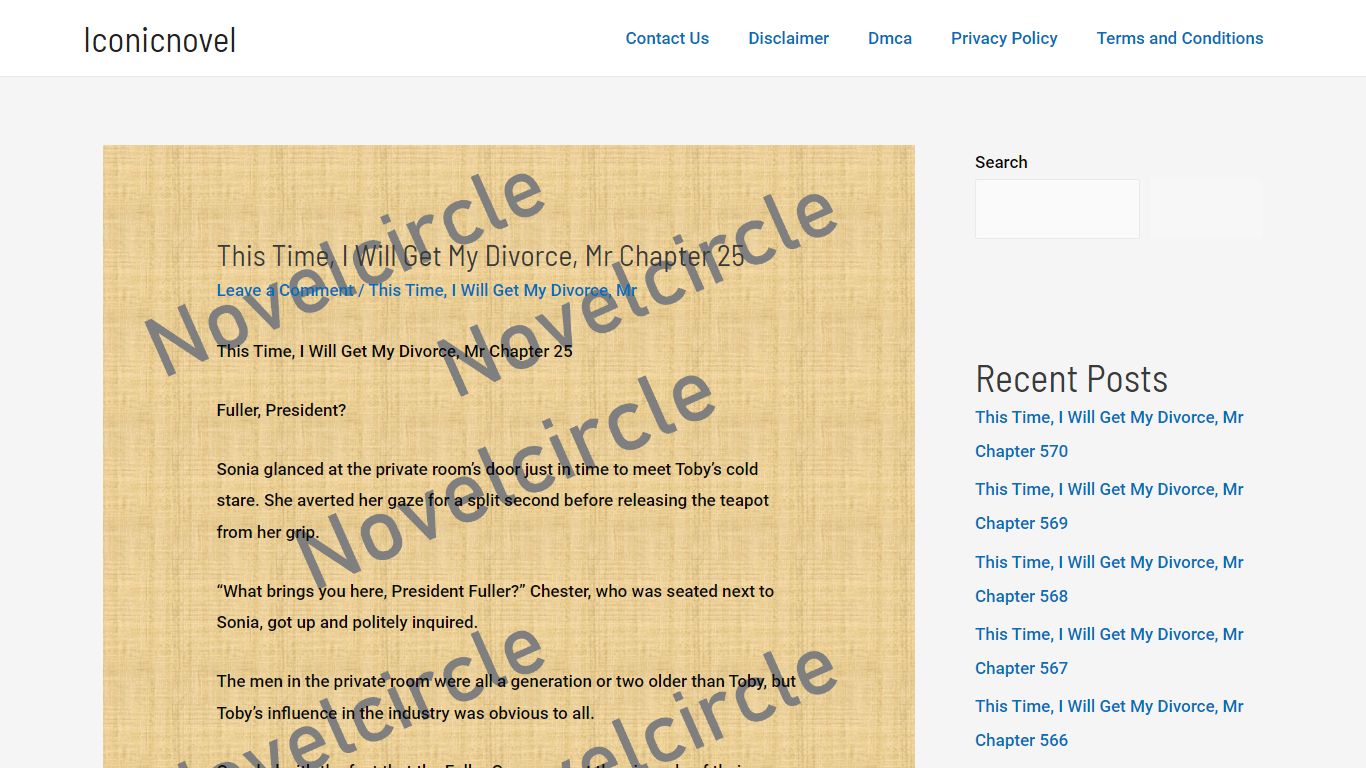Open the Dmca page
Image resolution: width=1366 pixels, height=768 pixels.
coord(890,38)
